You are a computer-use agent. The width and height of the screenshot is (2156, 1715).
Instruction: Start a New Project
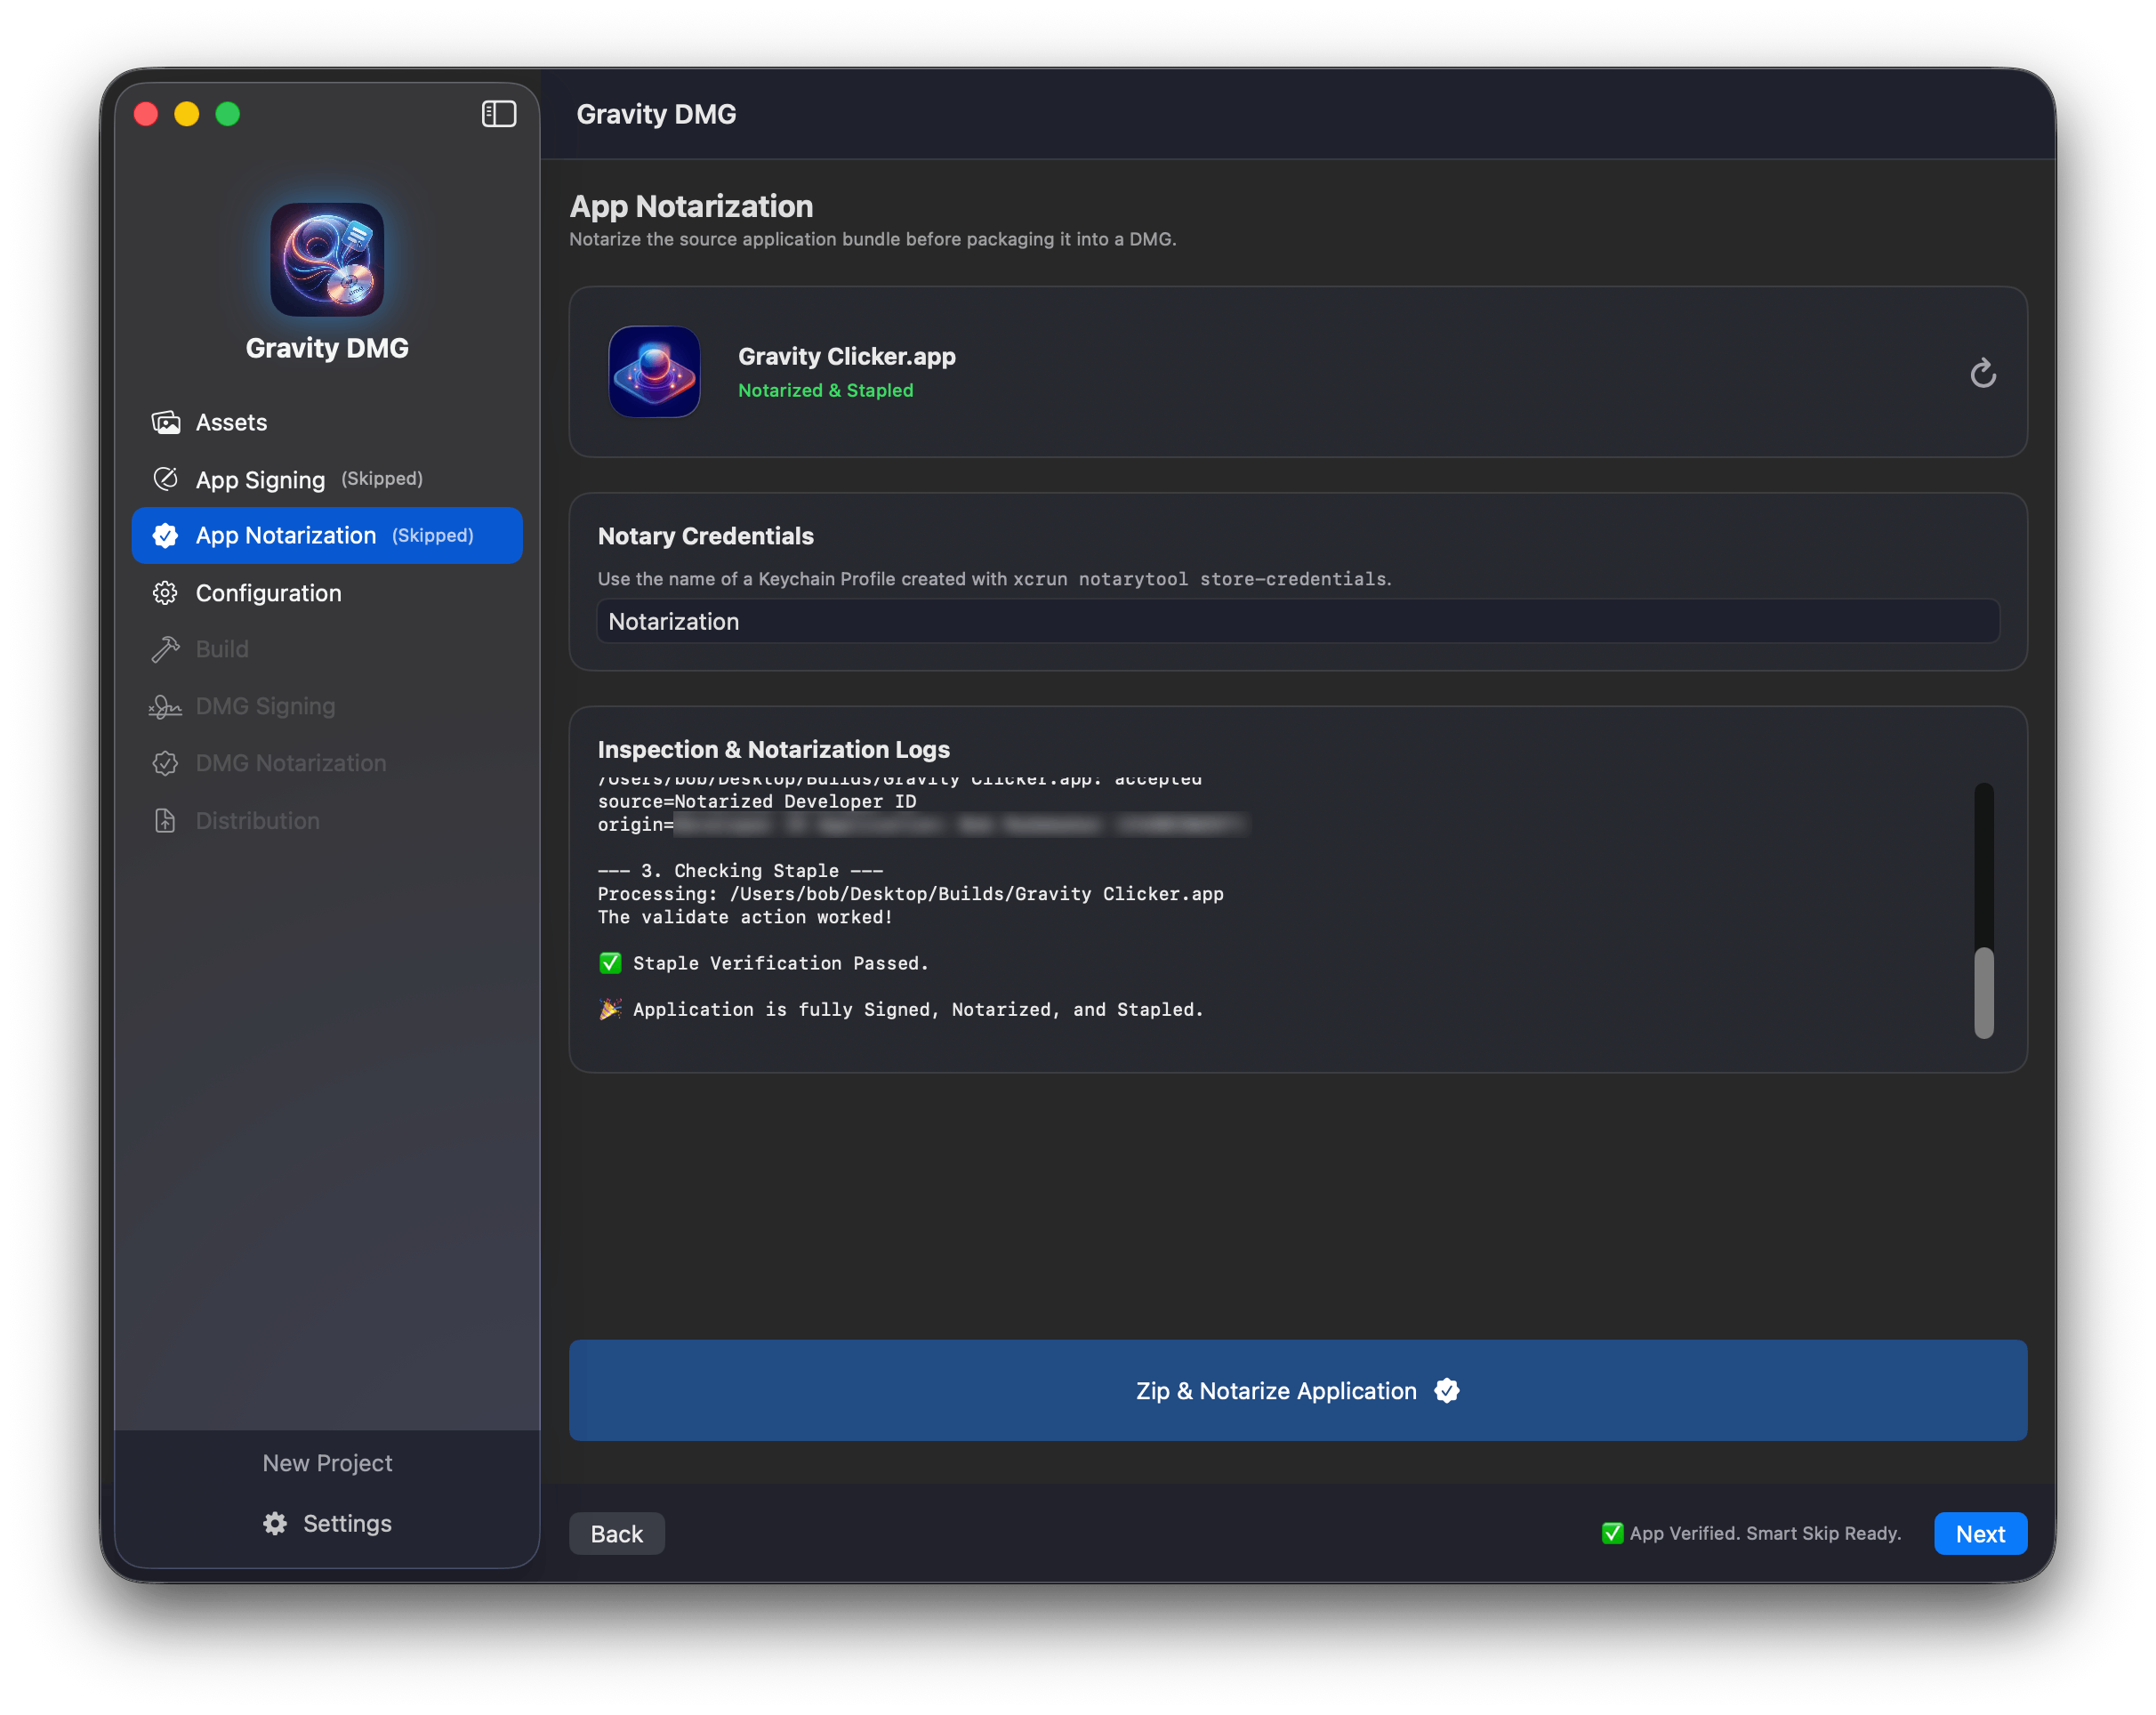pyautogui.click(x=327, y=1463)
